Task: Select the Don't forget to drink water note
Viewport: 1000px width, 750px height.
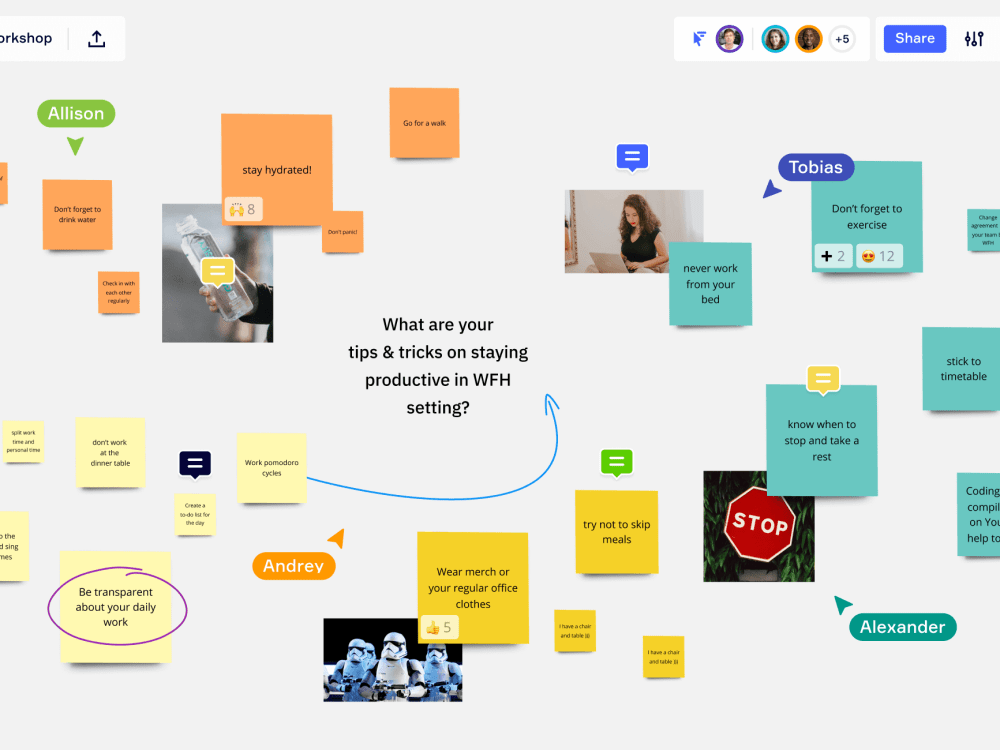Action: point(77,214)
